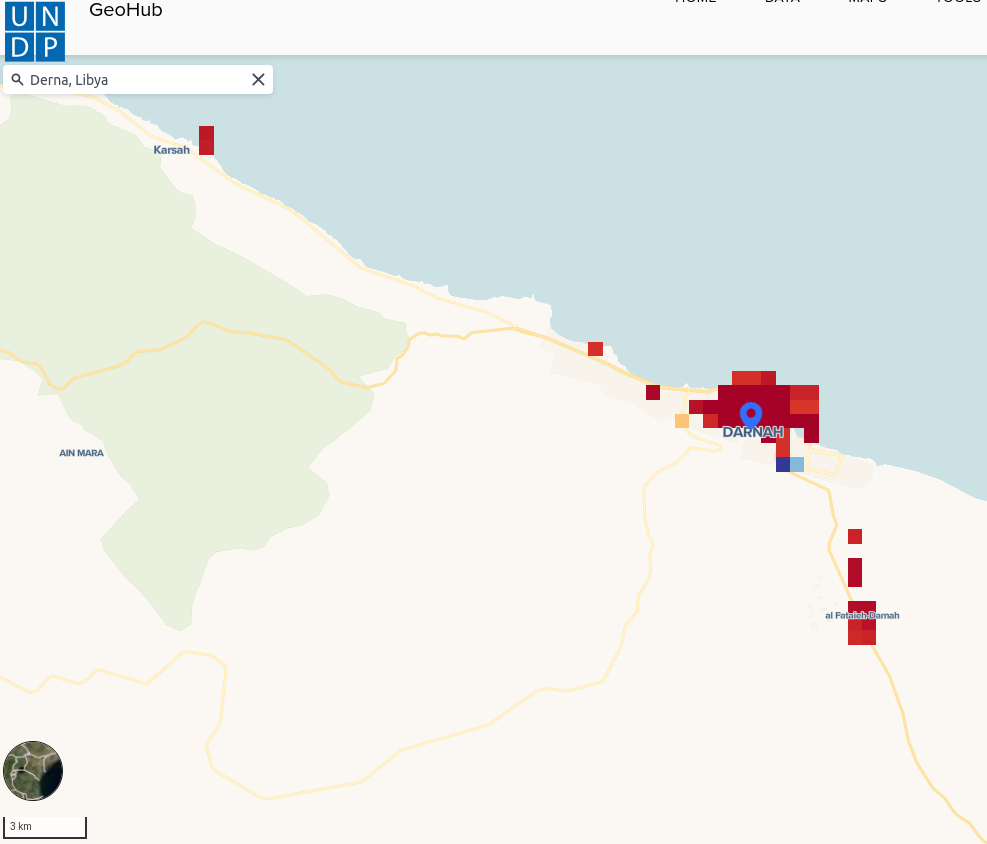Click the DARNAH map label
Screen dimensions: 987x844
pyautogui.click(x=753, y=432)
